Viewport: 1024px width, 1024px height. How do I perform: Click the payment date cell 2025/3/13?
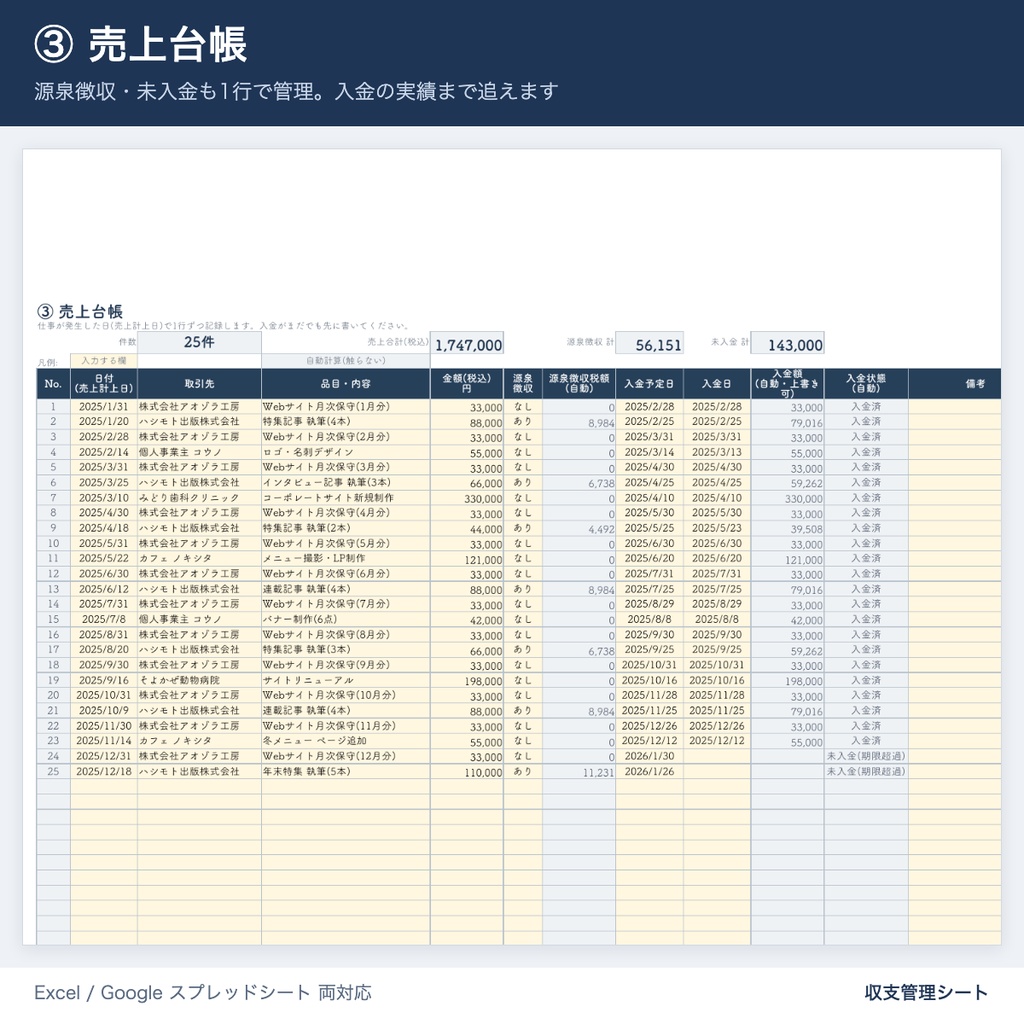coord(717,452)
